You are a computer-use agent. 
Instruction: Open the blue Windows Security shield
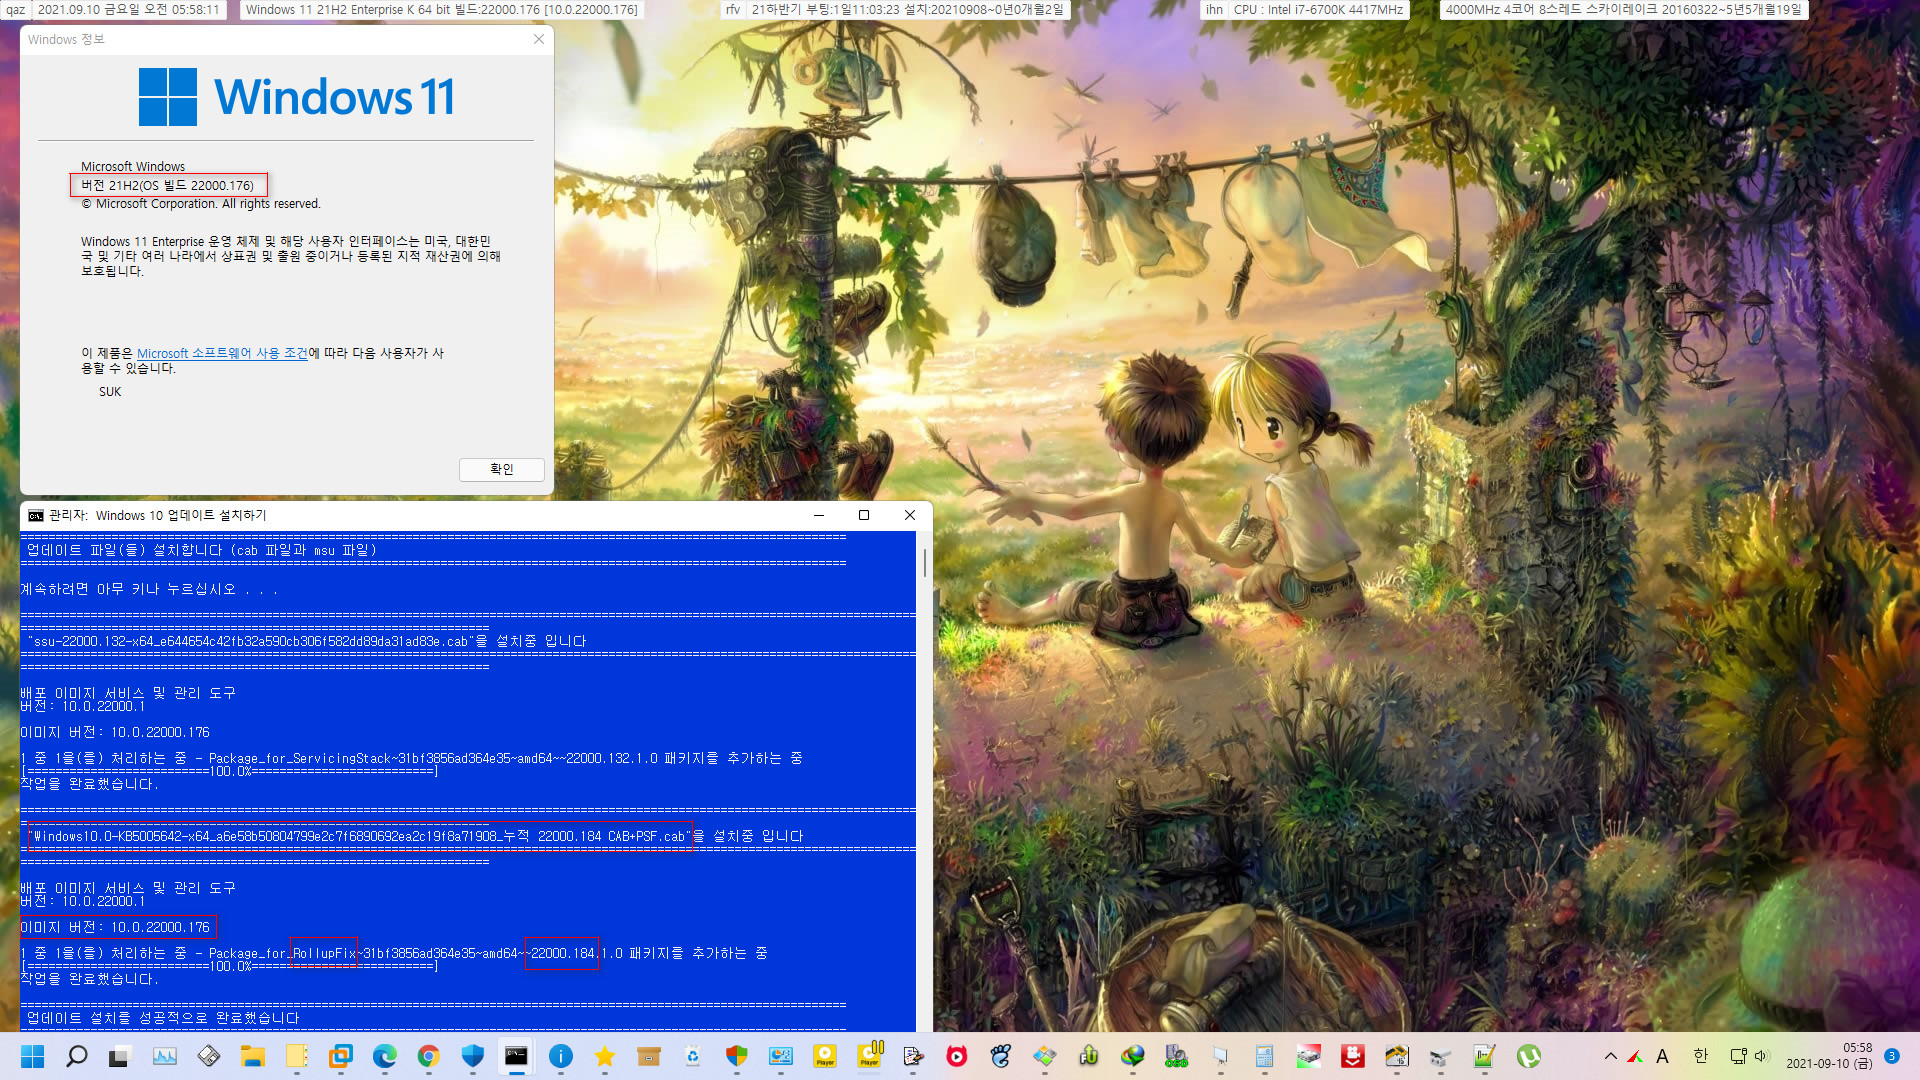coord(472,1056)
